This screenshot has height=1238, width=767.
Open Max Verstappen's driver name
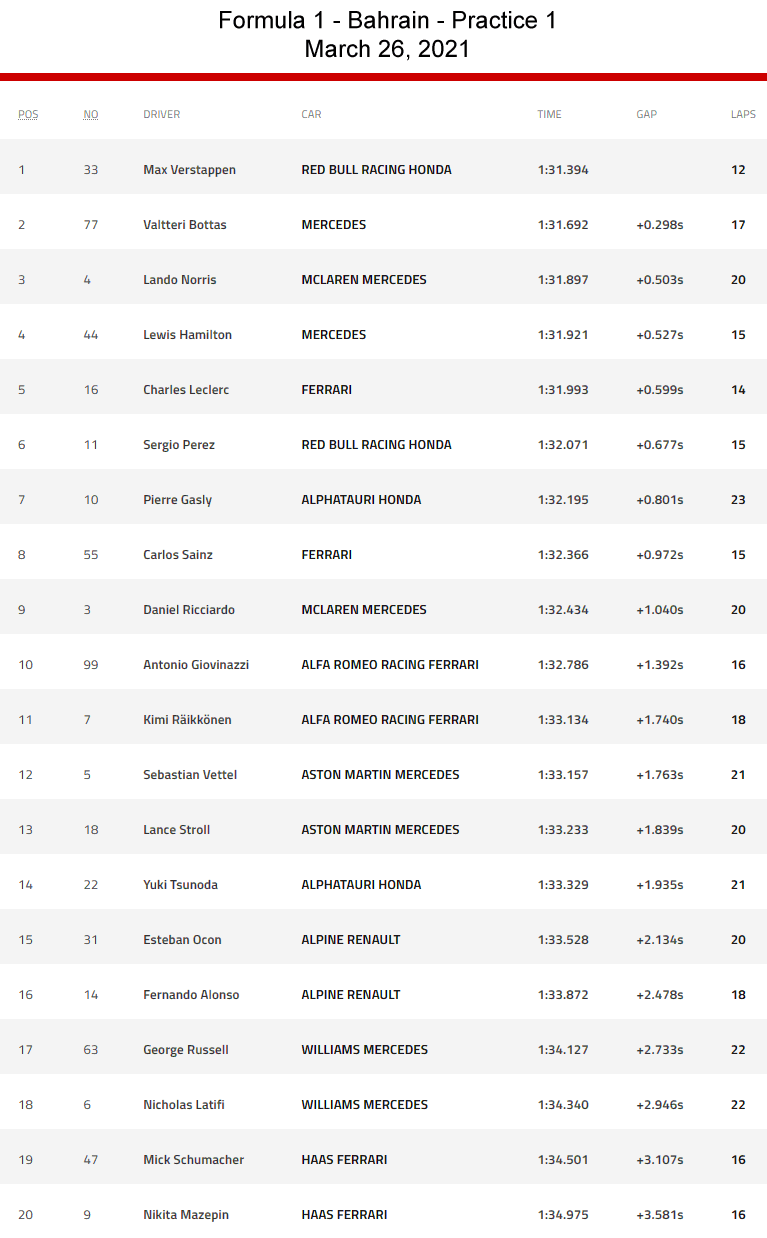(190, 170)
